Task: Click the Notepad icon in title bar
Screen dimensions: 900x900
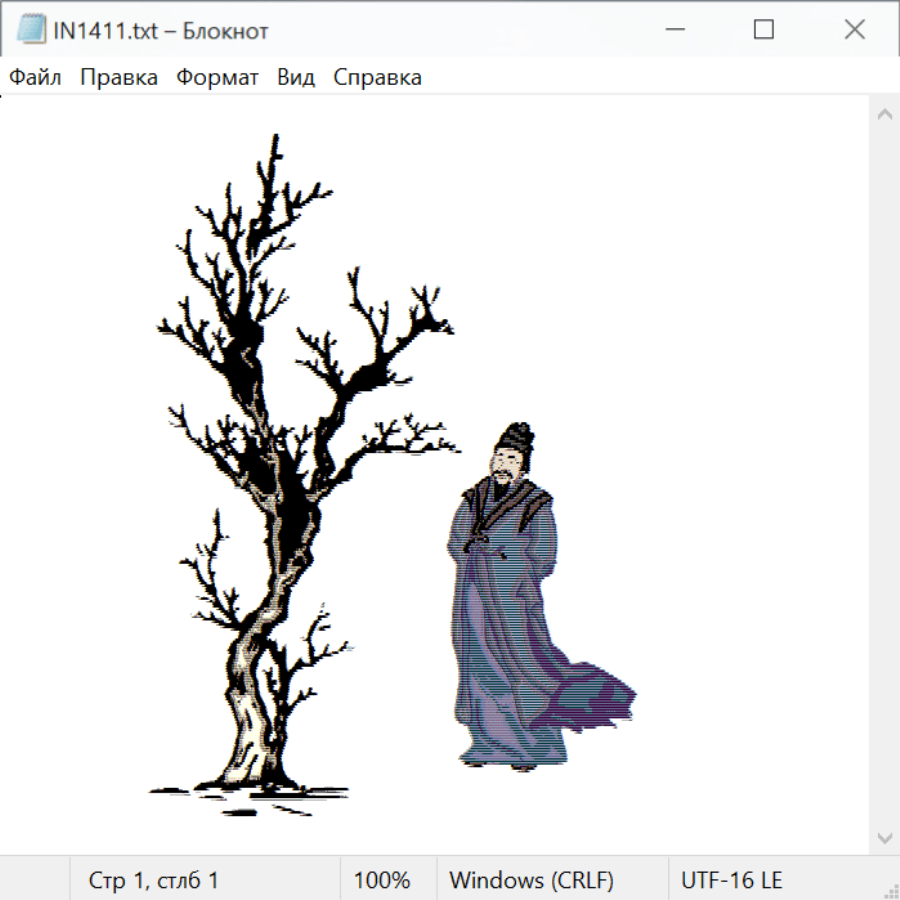Action: pyautogui.click(x=31, y=30)
